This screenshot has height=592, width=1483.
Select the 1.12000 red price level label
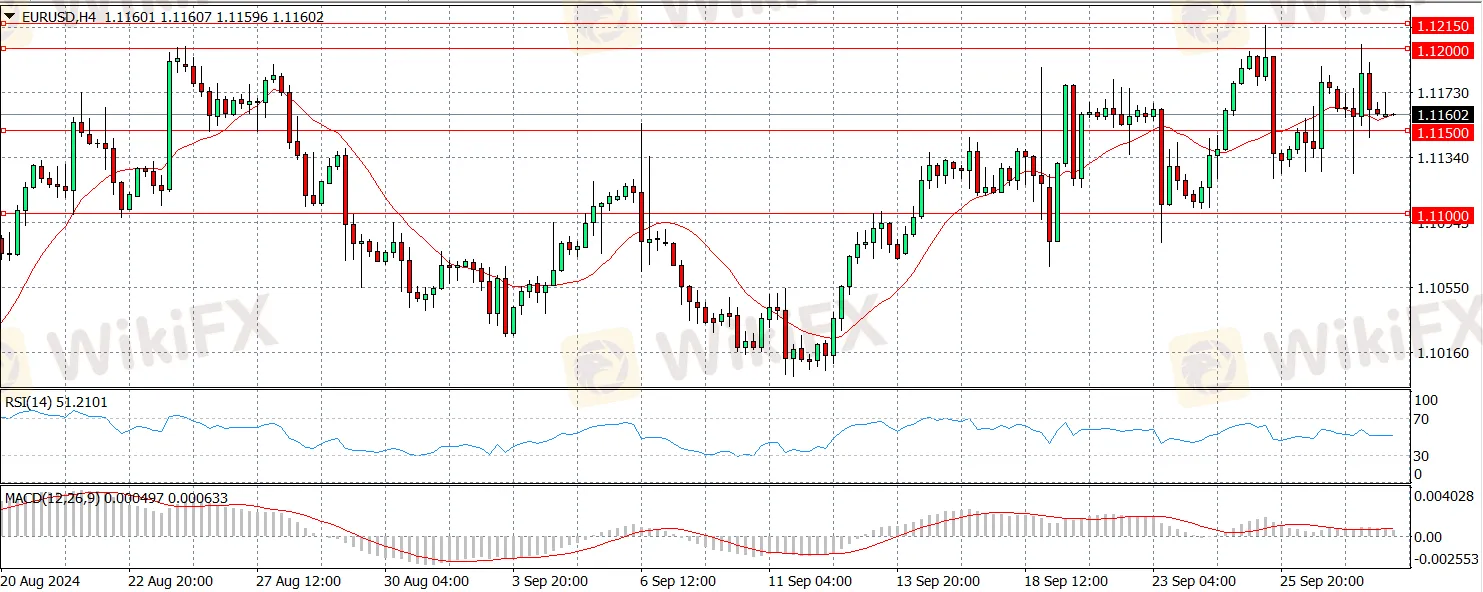tap(1445, 50)
